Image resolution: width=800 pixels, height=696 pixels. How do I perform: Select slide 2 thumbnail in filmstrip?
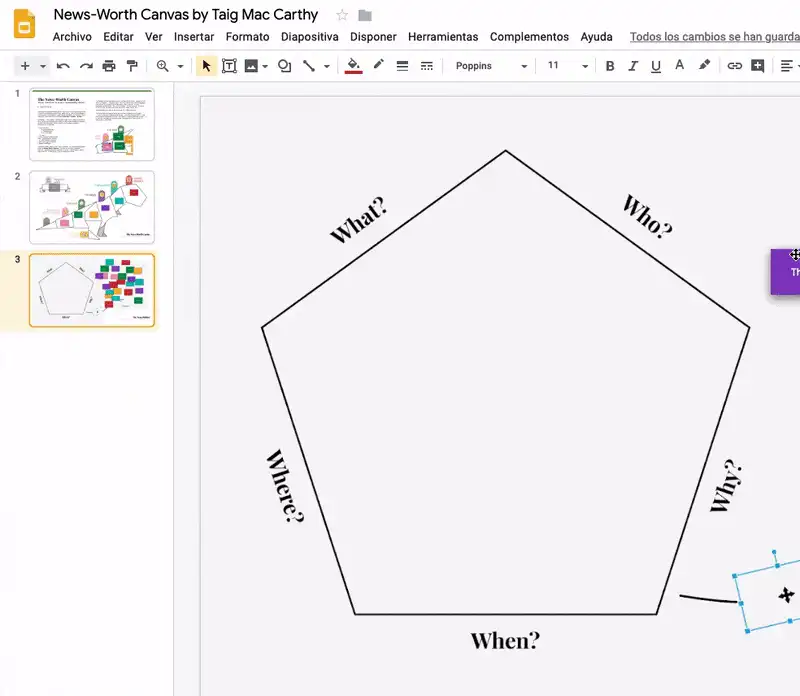92,207
